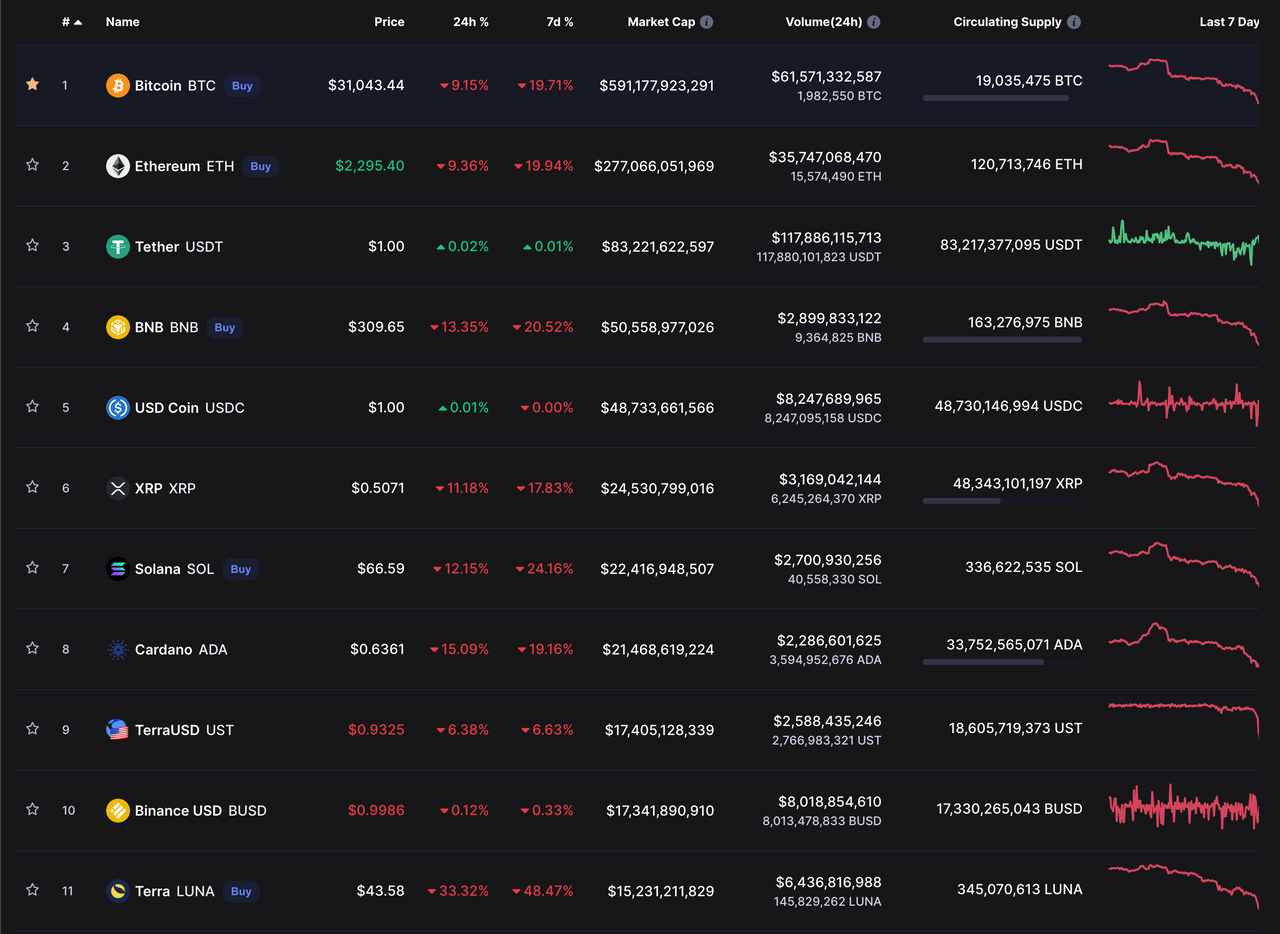Sort by Market Cap column header
Screen dimensions: 1280x934
click(661, 22)
